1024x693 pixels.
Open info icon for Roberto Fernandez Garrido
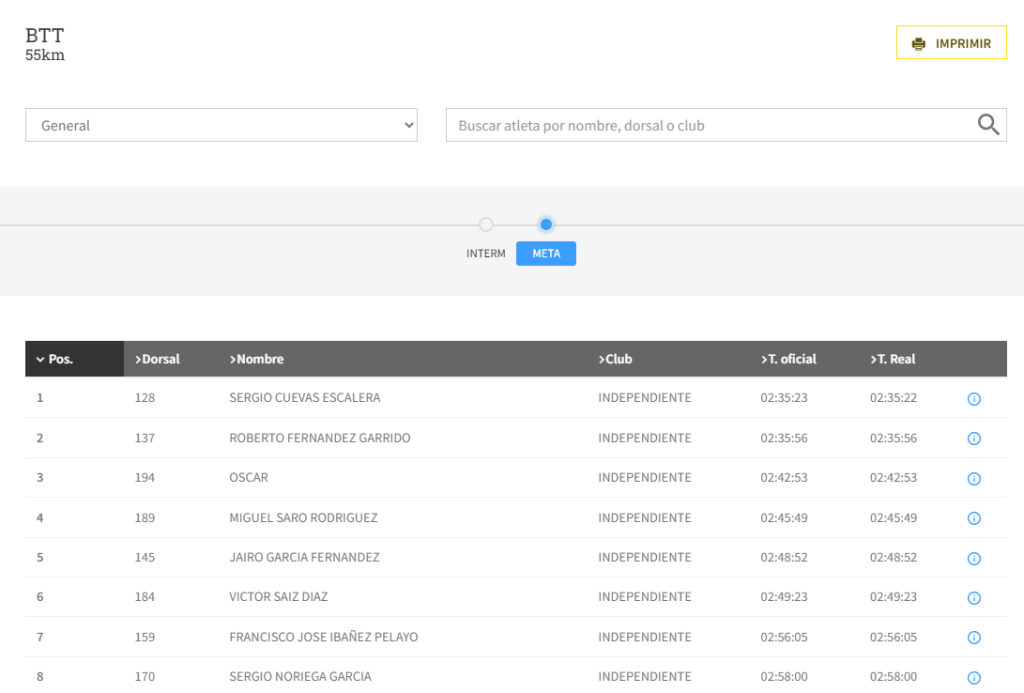[974, 439]
